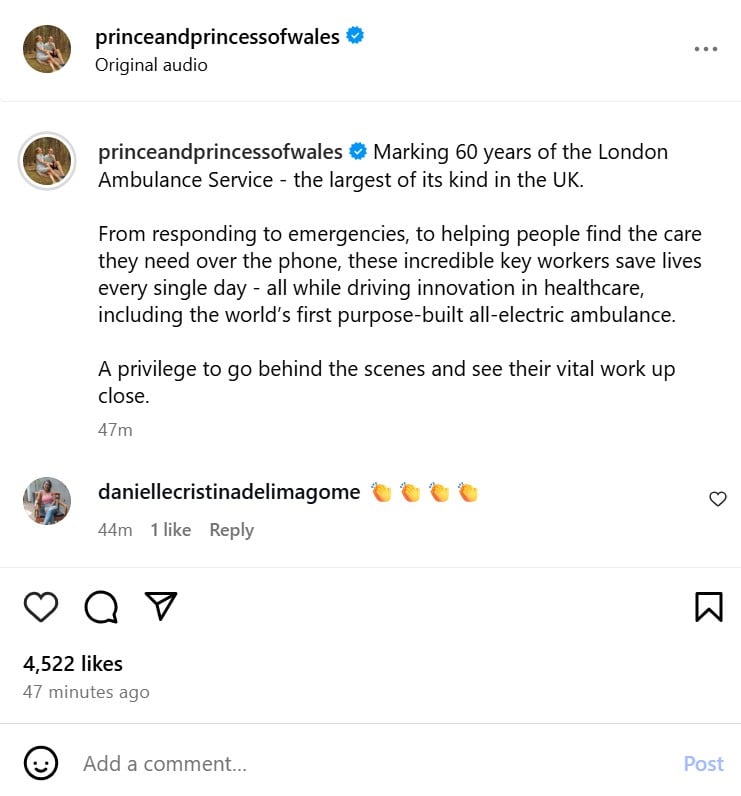View the comment's 1 like
The height and width of the screenshot is (796, 741).
click(170, 530)
